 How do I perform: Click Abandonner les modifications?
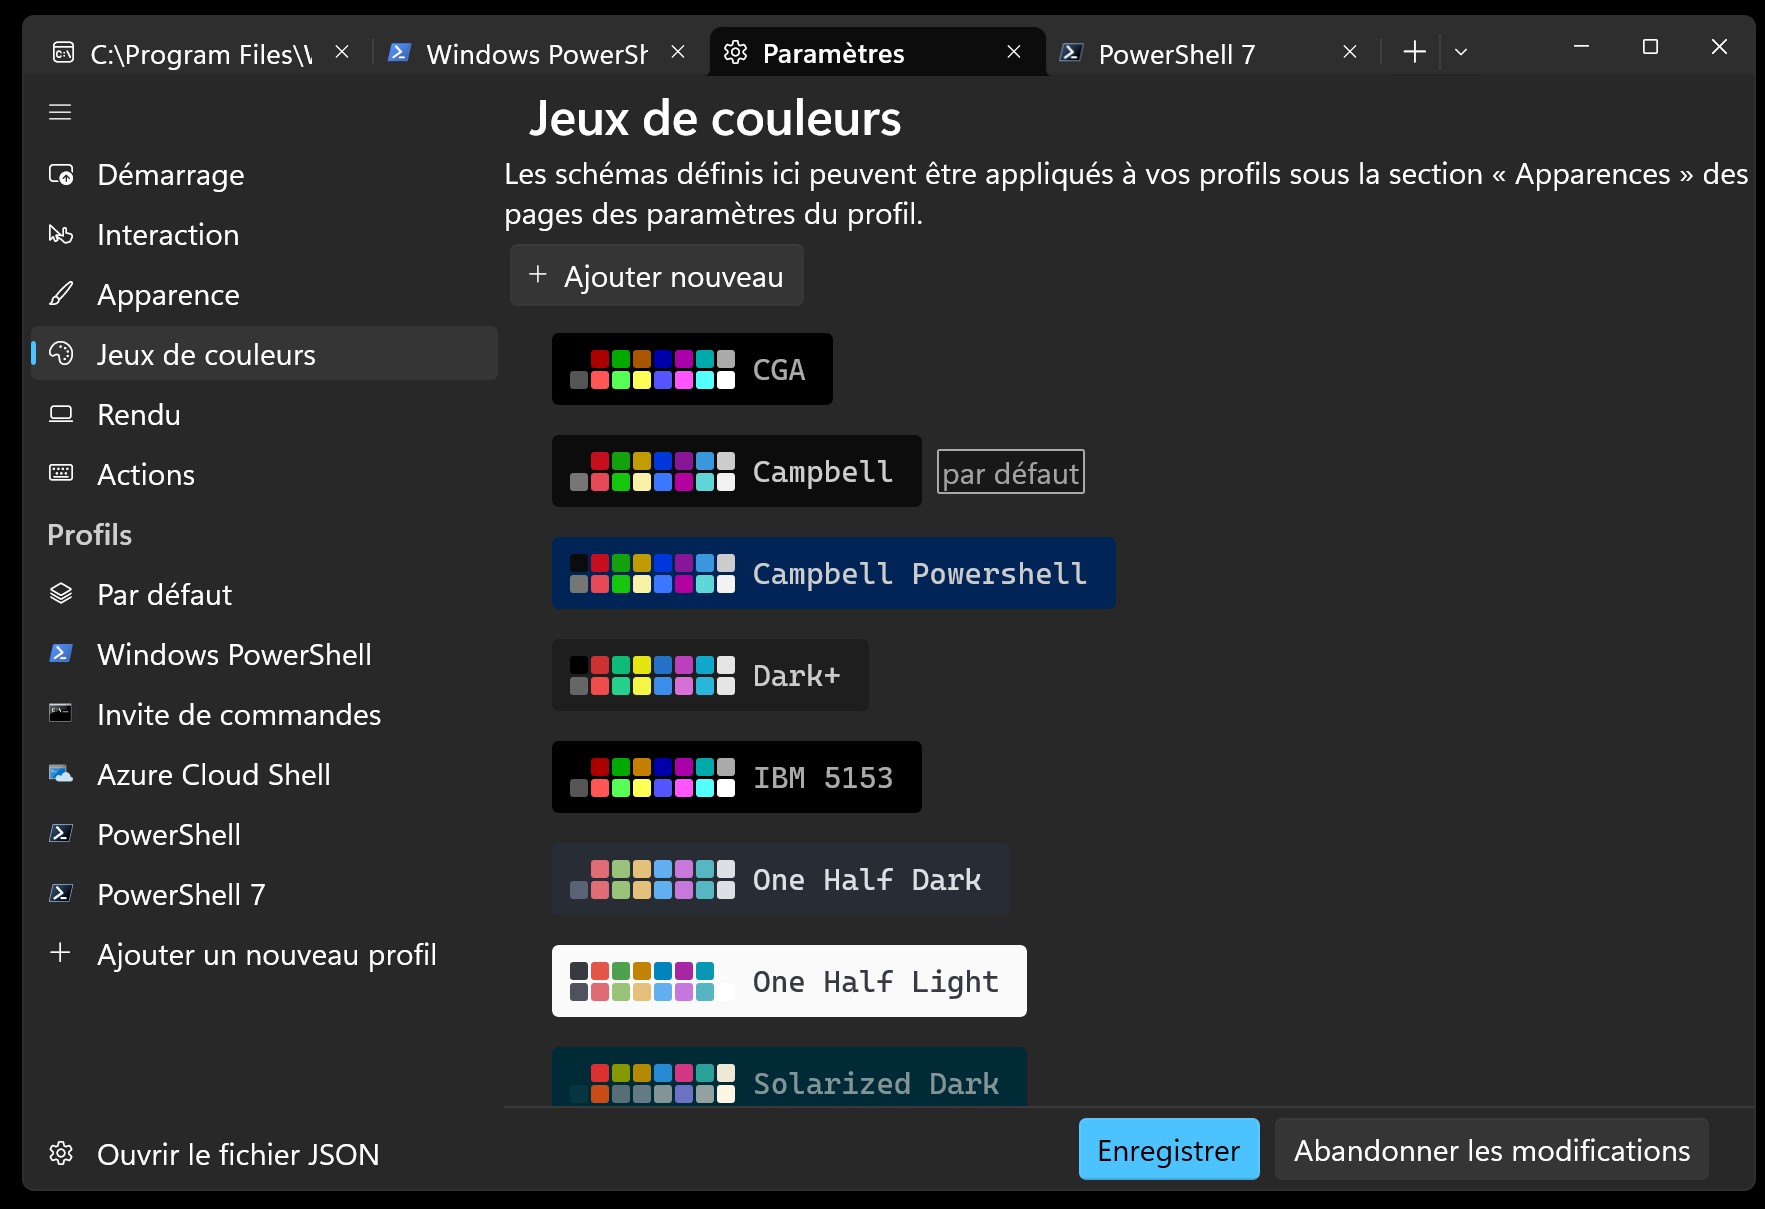click(x=1492, y=1149)
